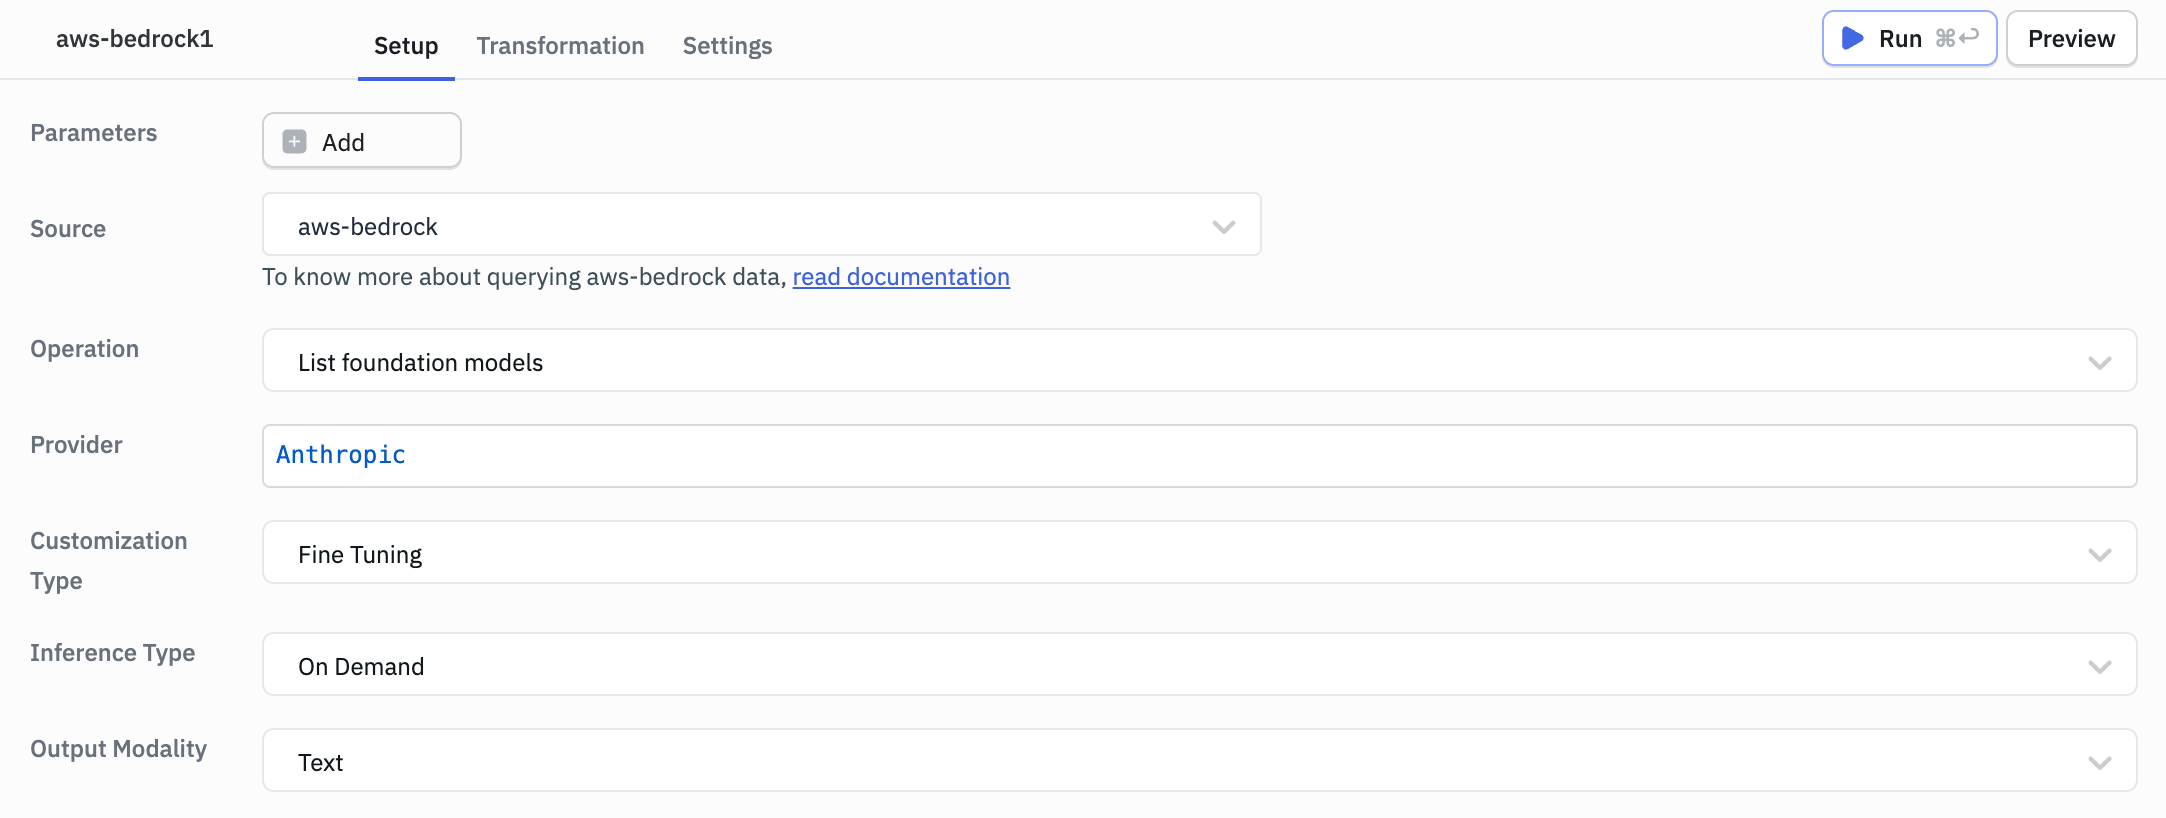Click the Parameters label
The image size is (2166, 818).
click(x=94, y=133)
